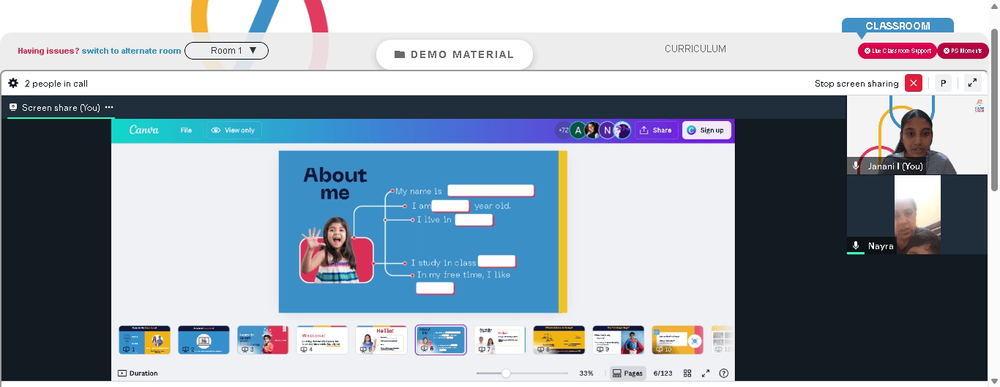
Task: Click the About me slide title
Action: [335, 184]
